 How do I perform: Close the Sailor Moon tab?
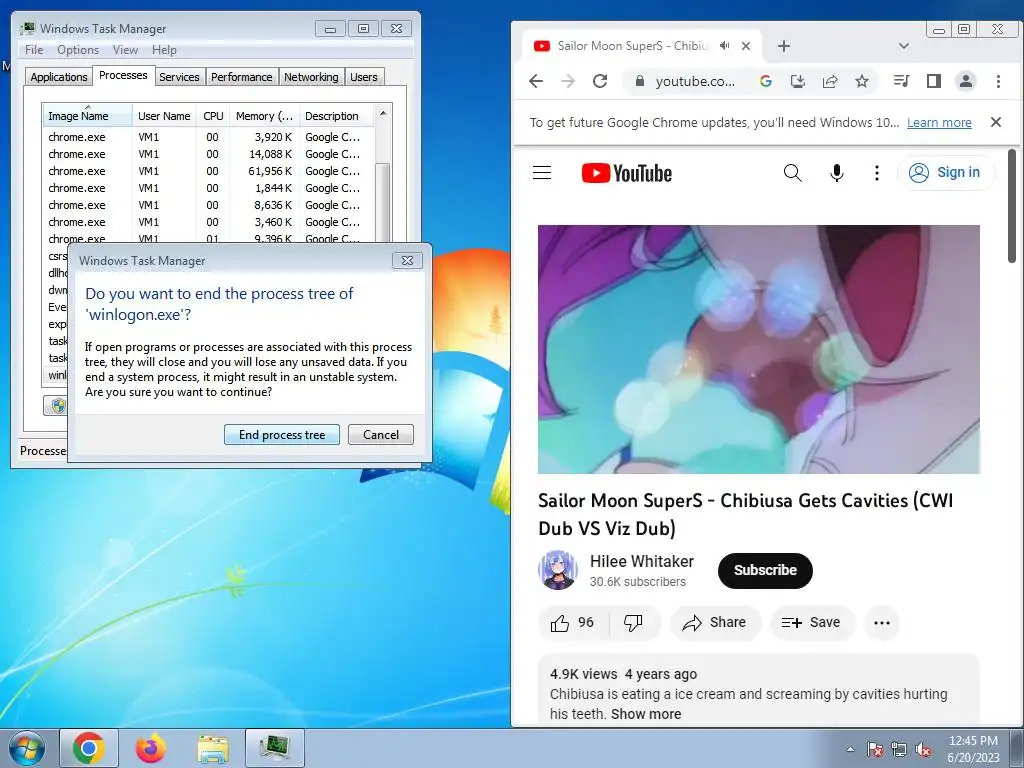746,46
